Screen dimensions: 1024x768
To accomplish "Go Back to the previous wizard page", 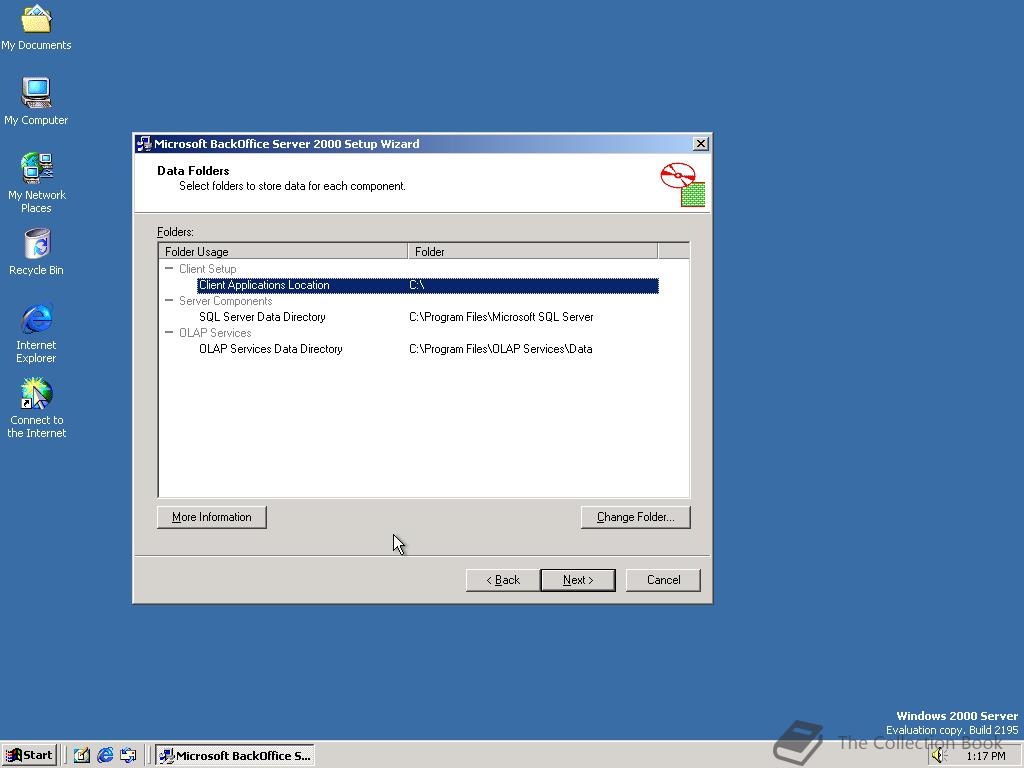I will pyautogui.click(x=503, y=580).
